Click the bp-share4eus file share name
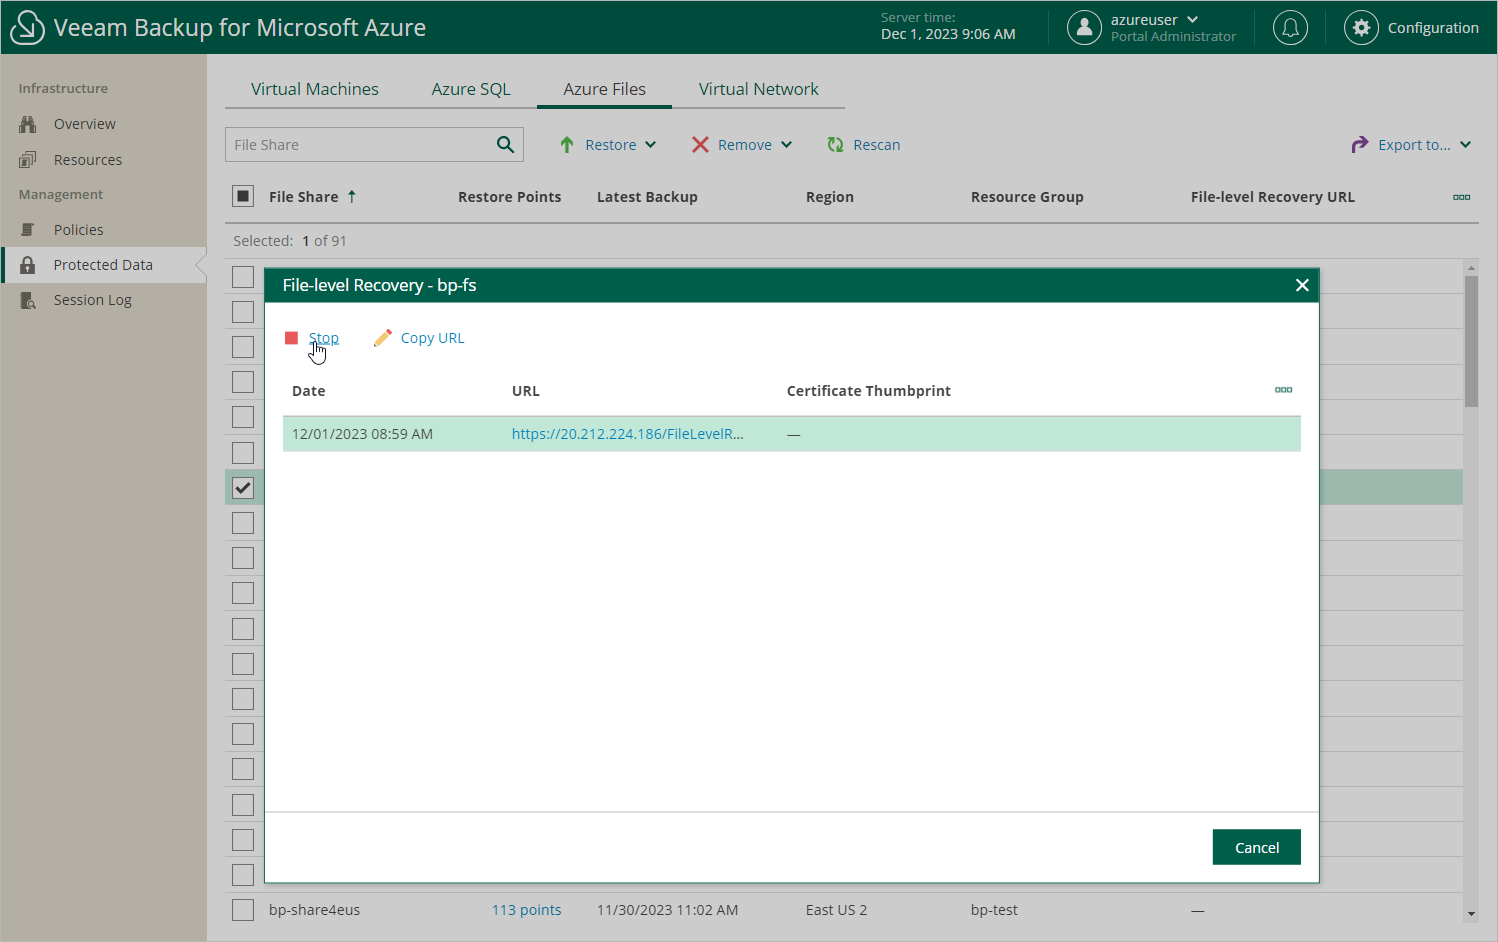Image resolution: width=1498 pixels, height=942 pixels. pyautogui.click(x=315, y=910)
